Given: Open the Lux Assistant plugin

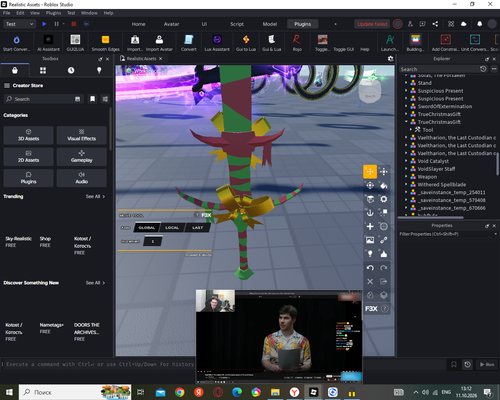Looking at the screenshot, I should pyautogui.click(x=217, y=43).
